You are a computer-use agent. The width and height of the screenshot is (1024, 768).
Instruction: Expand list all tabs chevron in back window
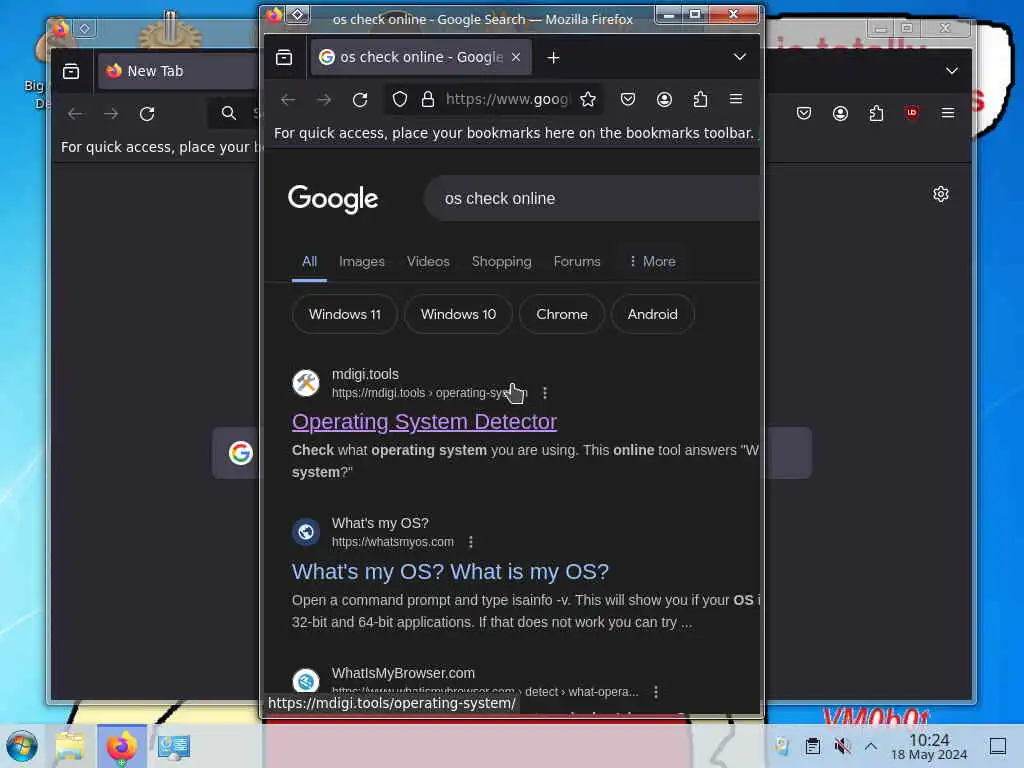pyautogui.click(x=952, y=71)
